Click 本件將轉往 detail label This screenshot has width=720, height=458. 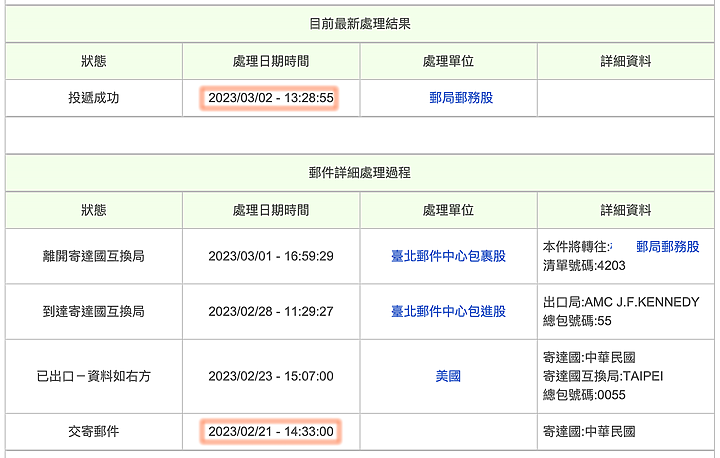577,247
